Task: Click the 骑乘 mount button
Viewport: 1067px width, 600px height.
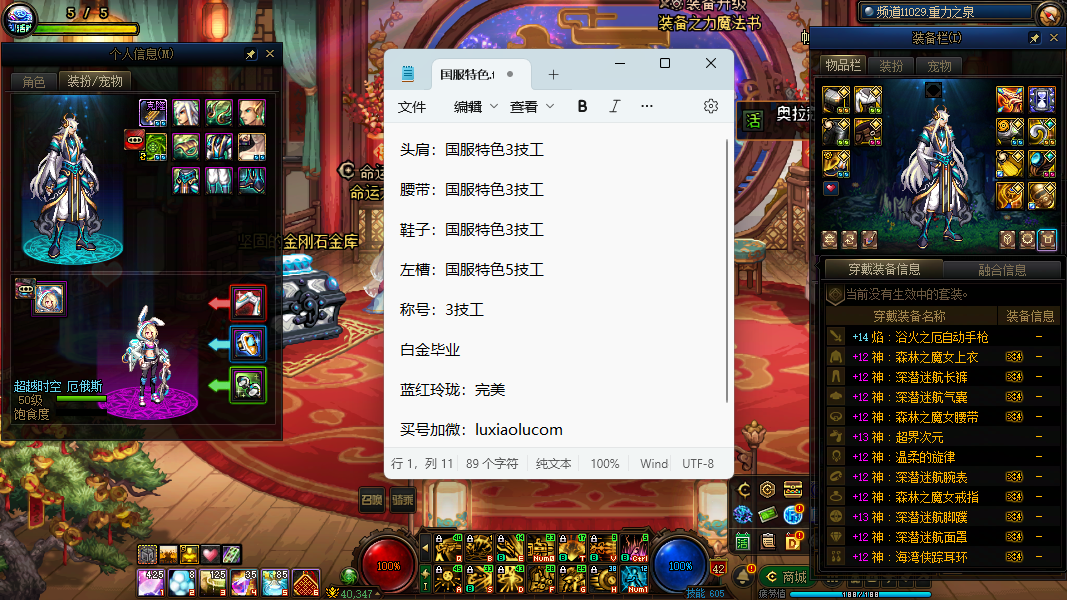Action: (403, 500)
